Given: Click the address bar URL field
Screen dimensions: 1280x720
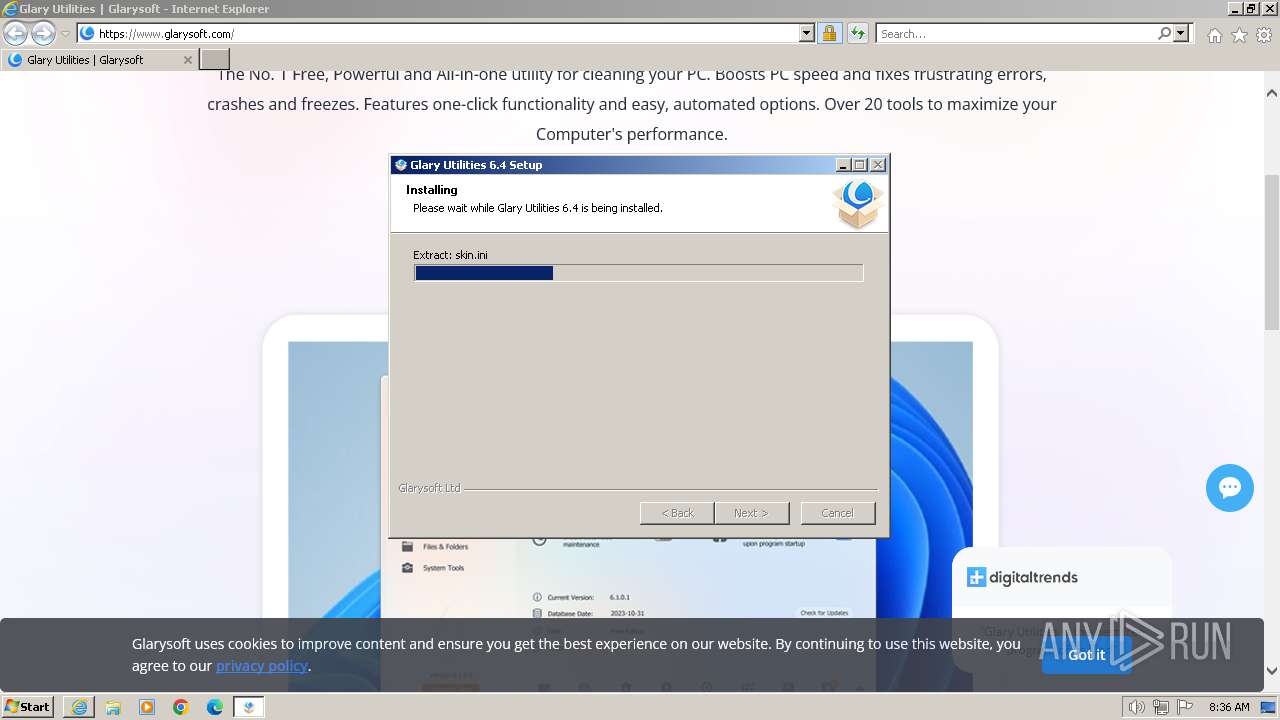Looking at the screenshot, I should point(448,33).
